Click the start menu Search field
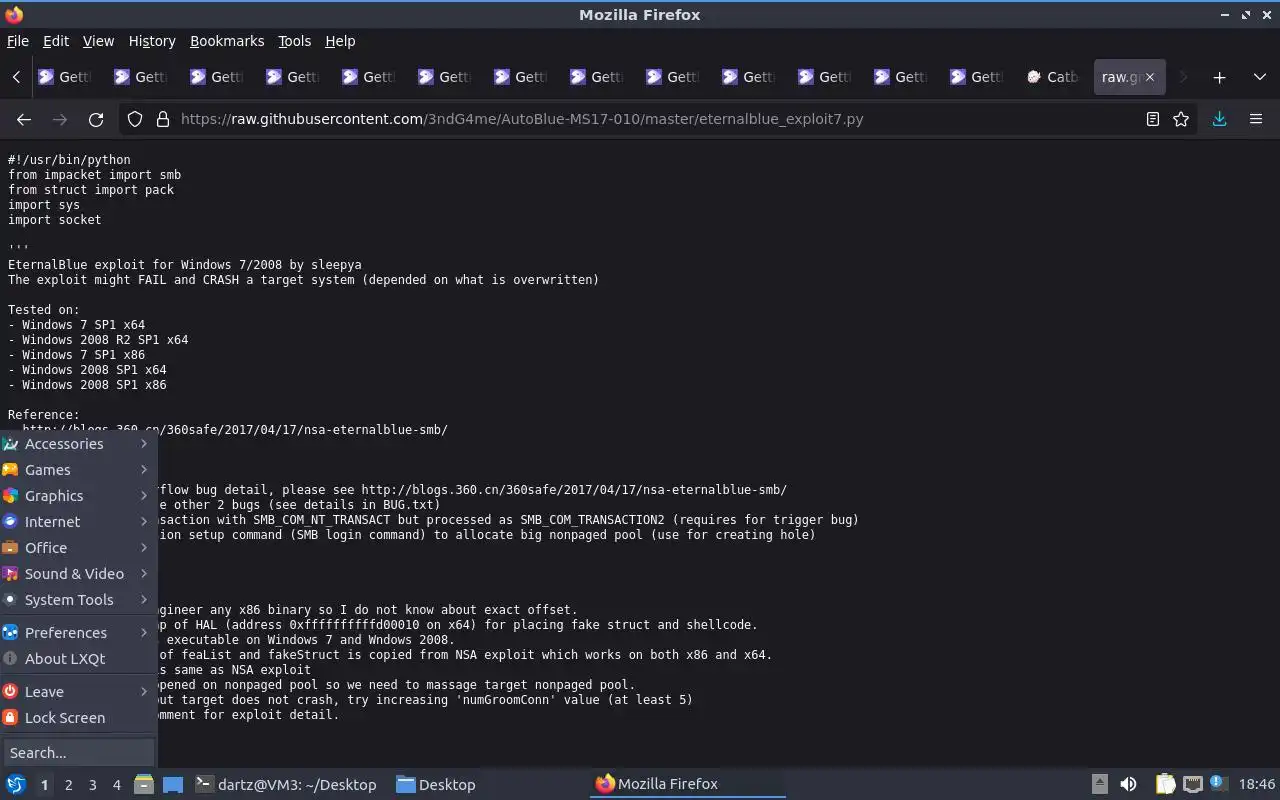Image resolution: width=1280 pixels, height=800 pixels. coord(78,753)
